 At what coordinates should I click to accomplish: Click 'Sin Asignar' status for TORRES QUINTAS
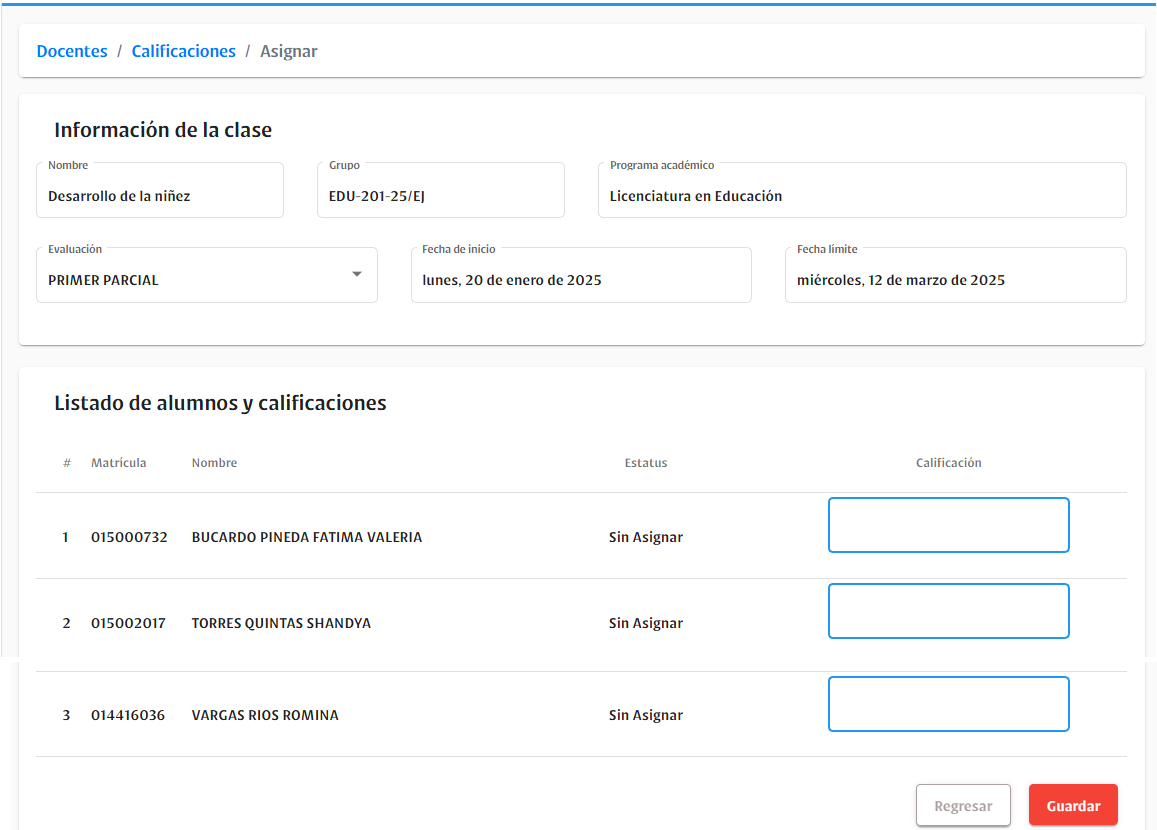(x=646, y=623)
